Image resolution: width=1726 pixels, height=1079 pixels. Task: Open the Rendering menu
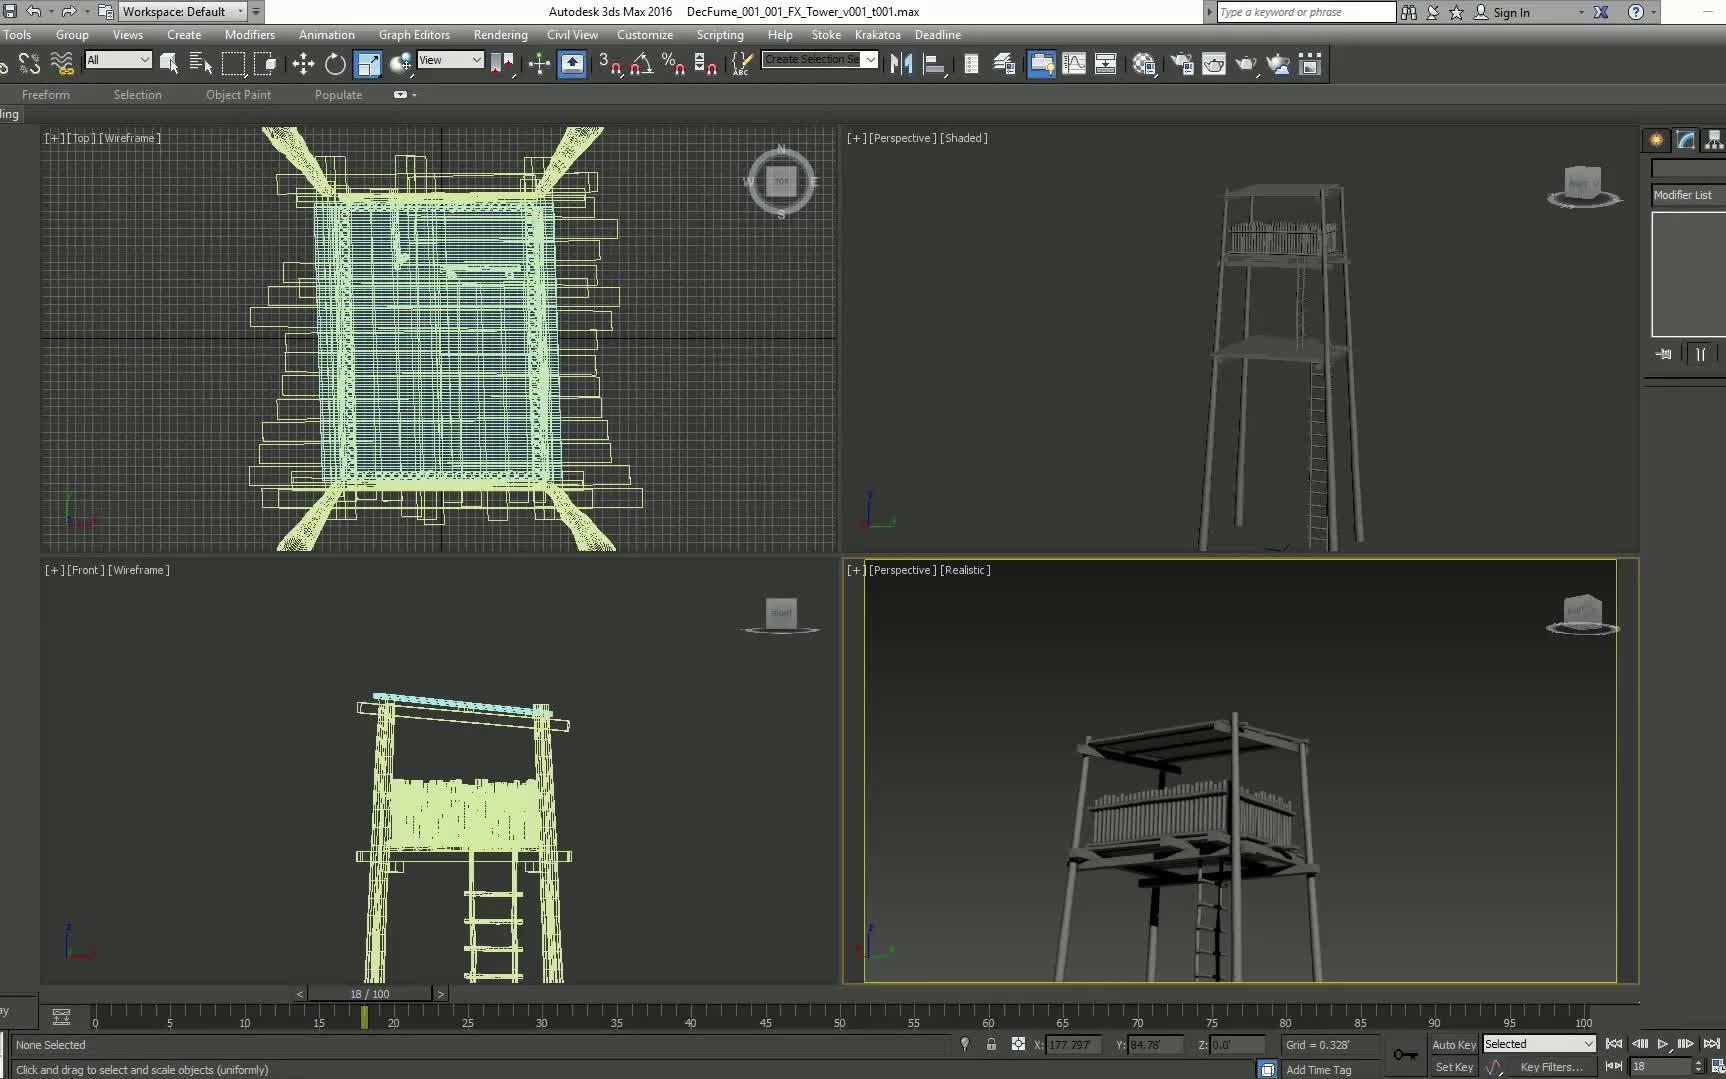500,34
